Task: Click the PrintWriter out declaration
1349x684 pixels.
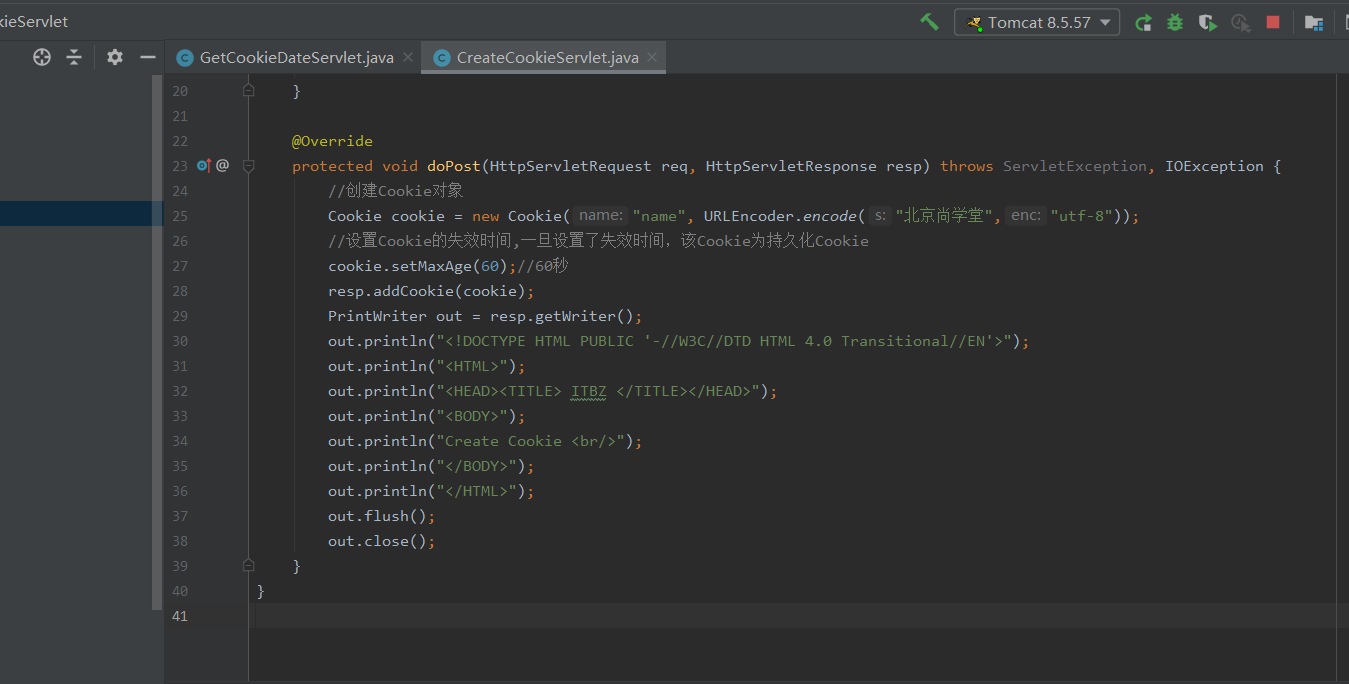Action: (485, 316)
